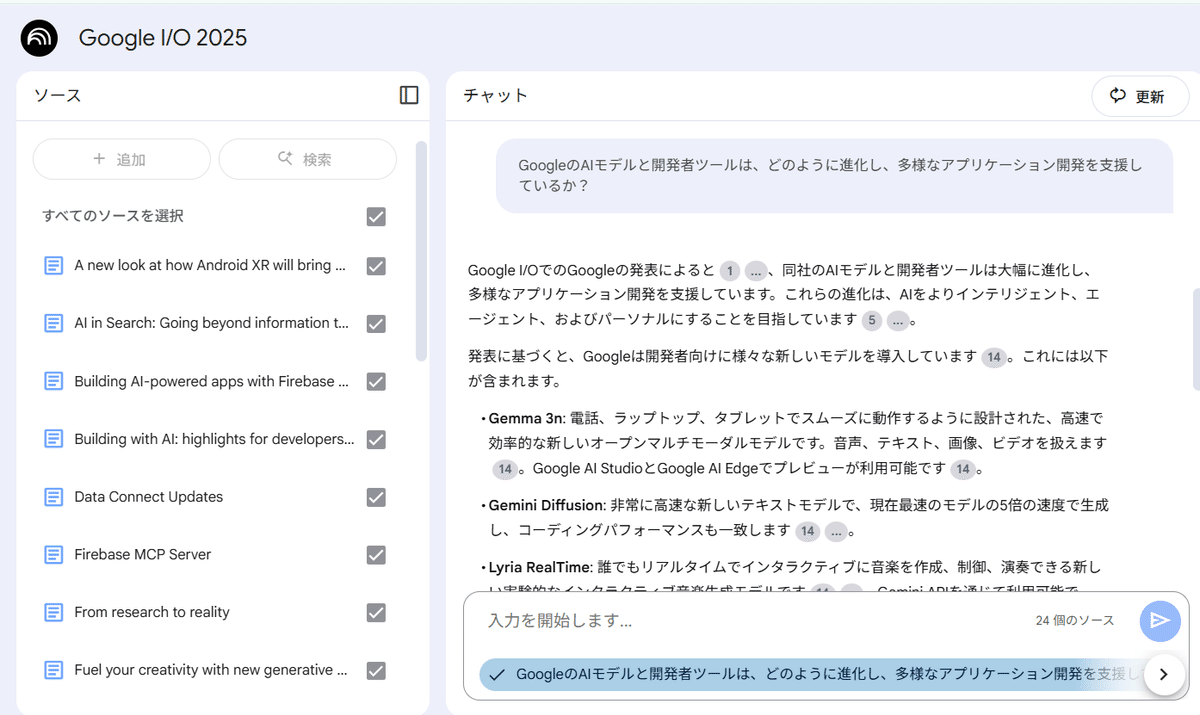Viewport: 1200px width, 715px height.
Task: Click the Gemma 3n bold term
Action: coord(527,418)
